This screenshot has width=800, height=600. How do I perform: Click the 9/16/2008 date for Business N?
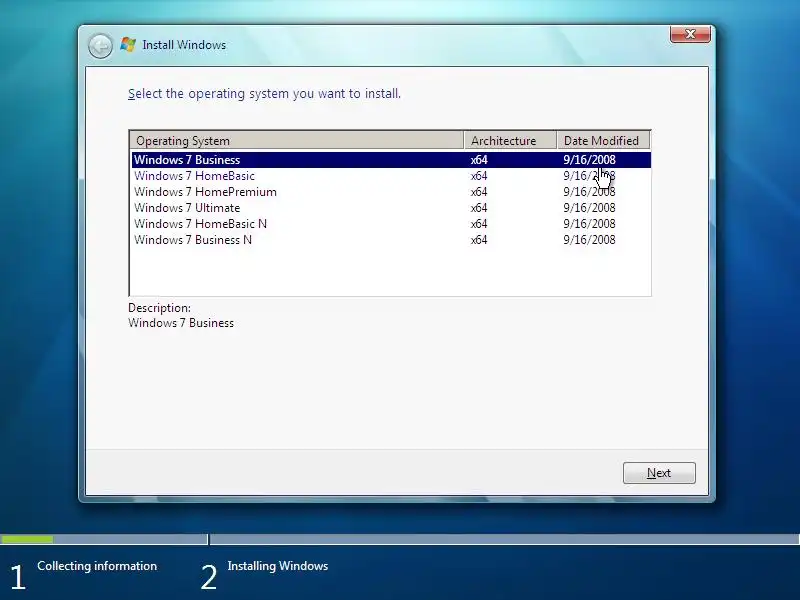pyautogui.click(x=589, y=240)
